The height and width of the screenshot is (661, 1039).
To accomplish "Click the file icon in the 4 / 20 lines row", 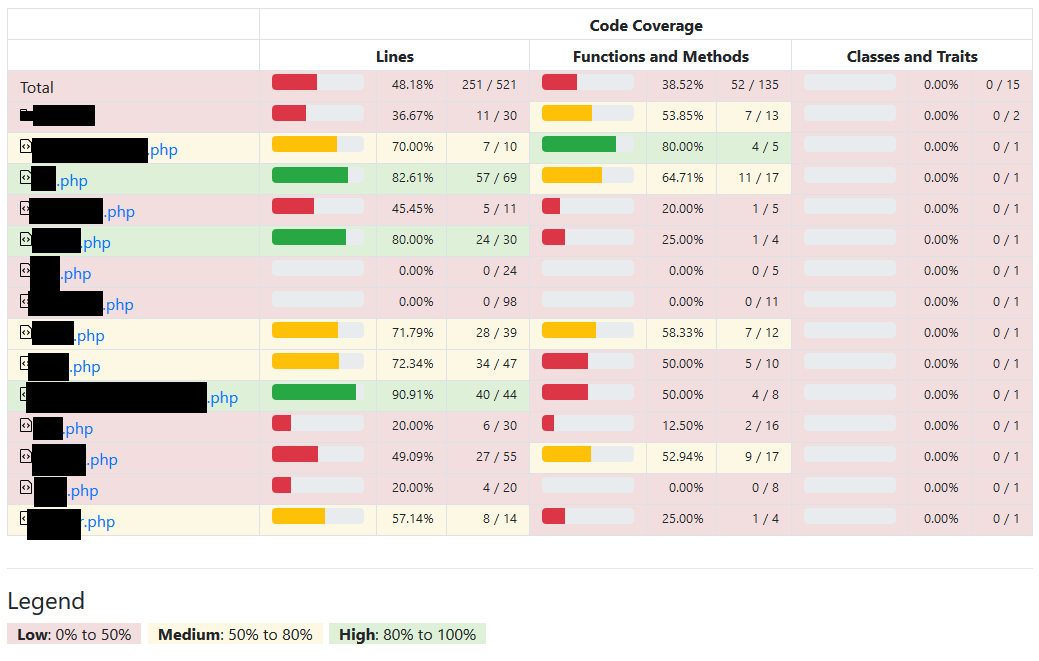I will pos(27,487).
